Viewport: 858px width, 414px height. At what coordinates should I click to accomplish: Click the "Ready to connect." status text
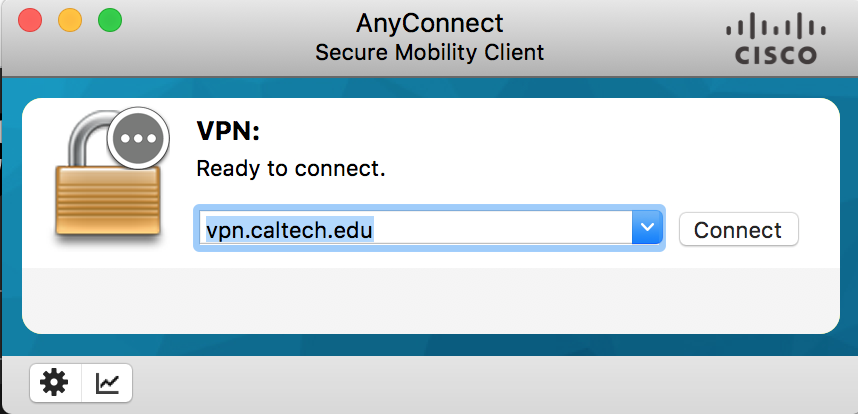290,168
